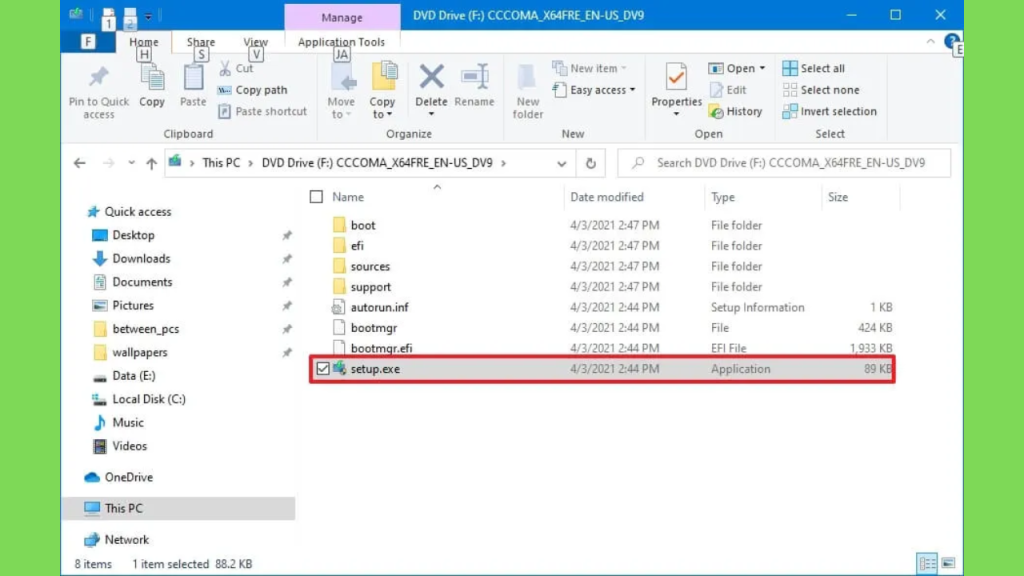Screen dimensions: 1024x576
Task: Expand the Delete dropdown arrow
Action: (x=431, y=114)
